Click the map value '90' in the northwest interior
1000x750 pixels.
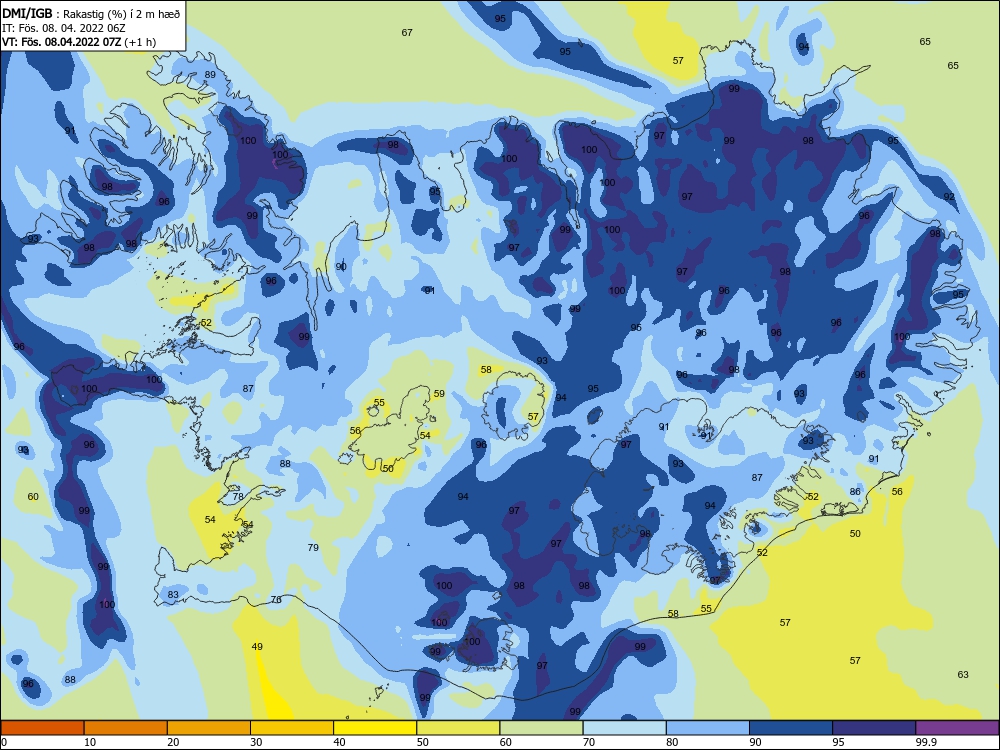341,267
